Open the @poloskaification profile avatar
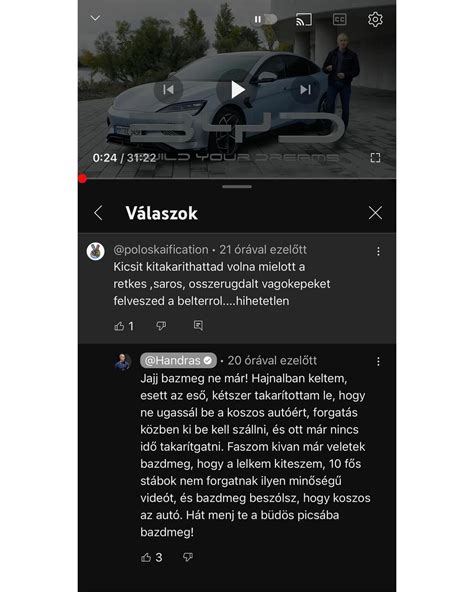 [96, 251]
